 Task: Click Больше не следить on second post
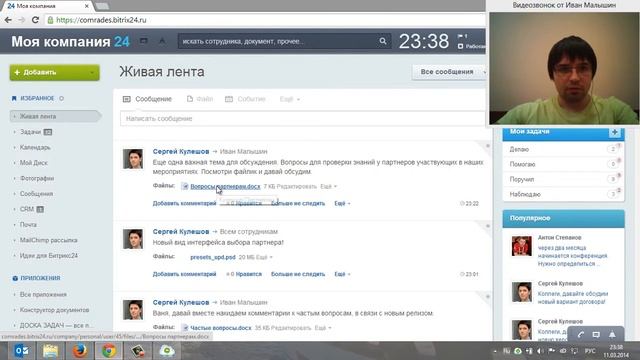click(x=298, y=274)
